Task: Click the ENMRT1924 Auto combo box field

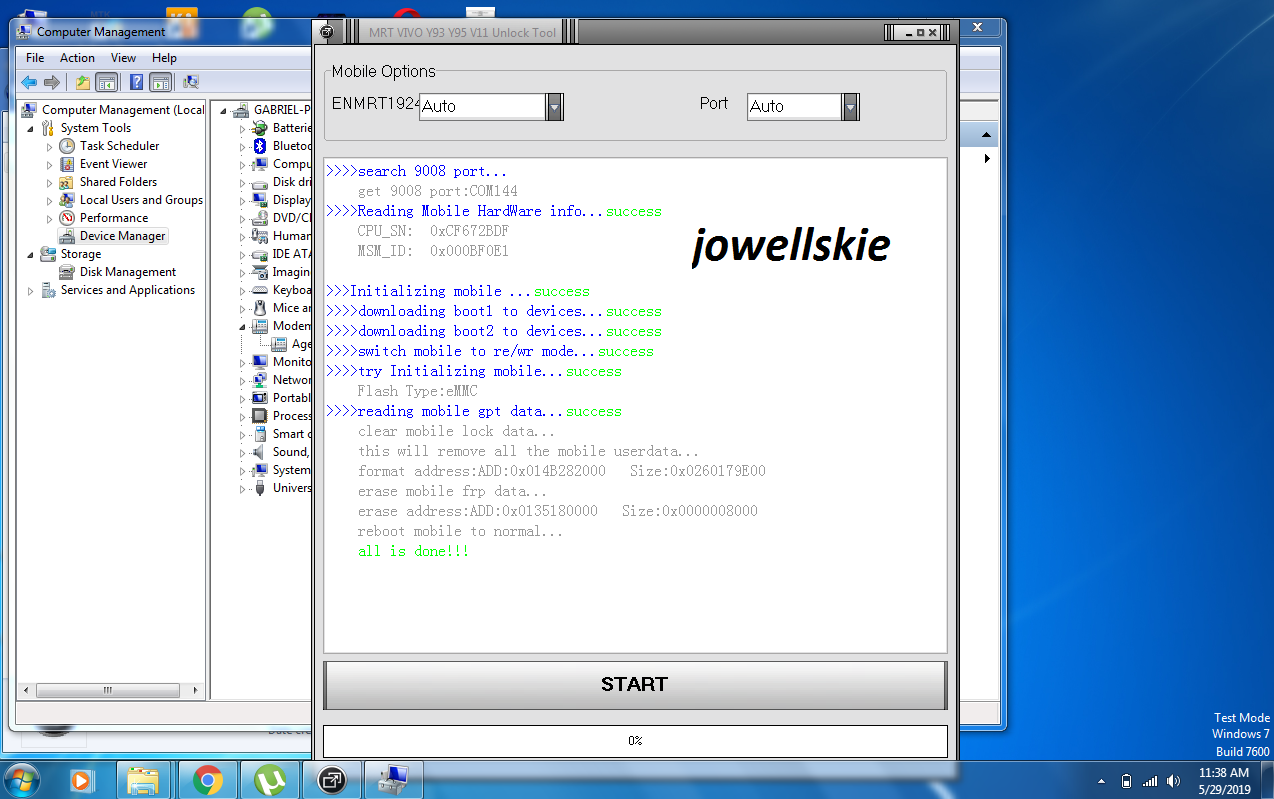Action: (483, 106)
